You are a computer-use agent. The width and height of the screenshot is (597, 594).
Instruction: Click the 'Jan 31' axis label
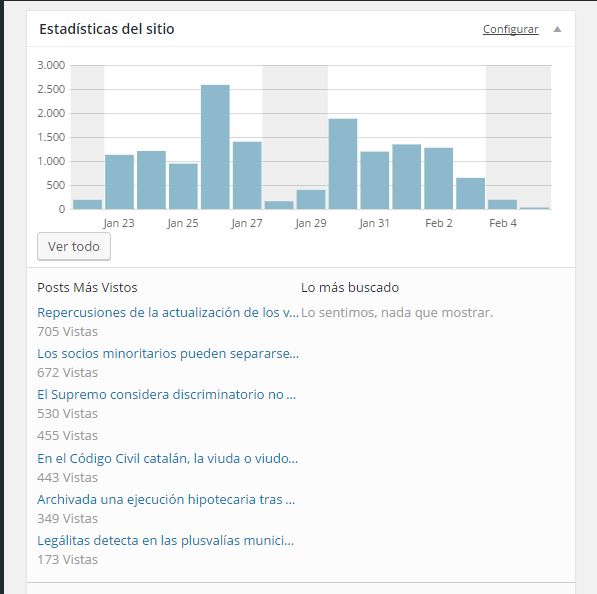tap(375, 224)
